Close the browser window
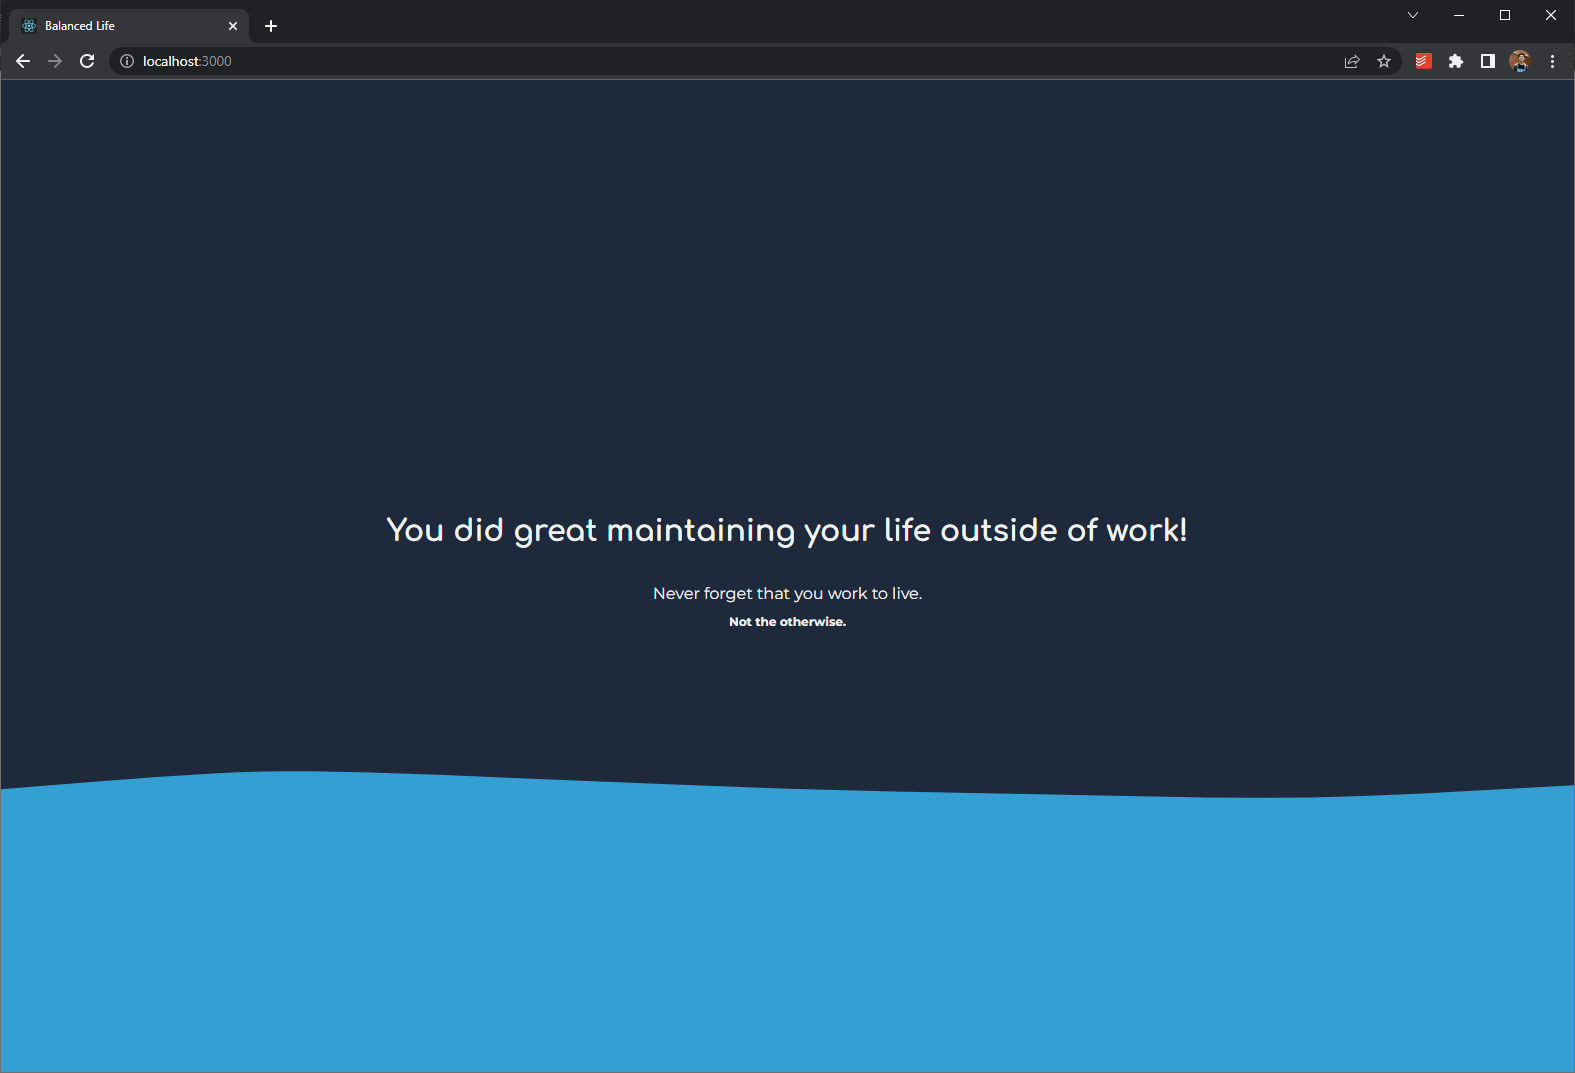The image size is (1575, 1073). pos(1551,15)
